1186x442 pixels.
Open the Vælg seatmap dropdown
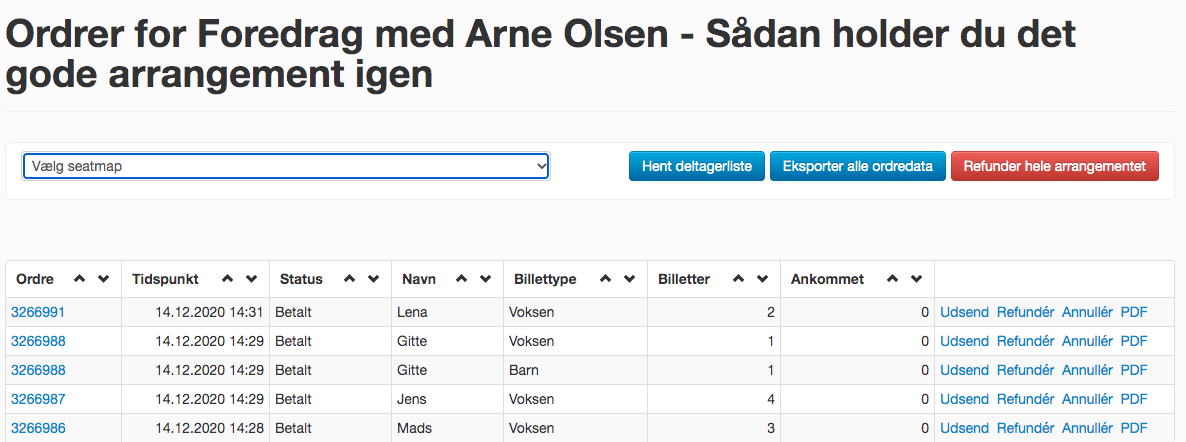click(286, 167)
